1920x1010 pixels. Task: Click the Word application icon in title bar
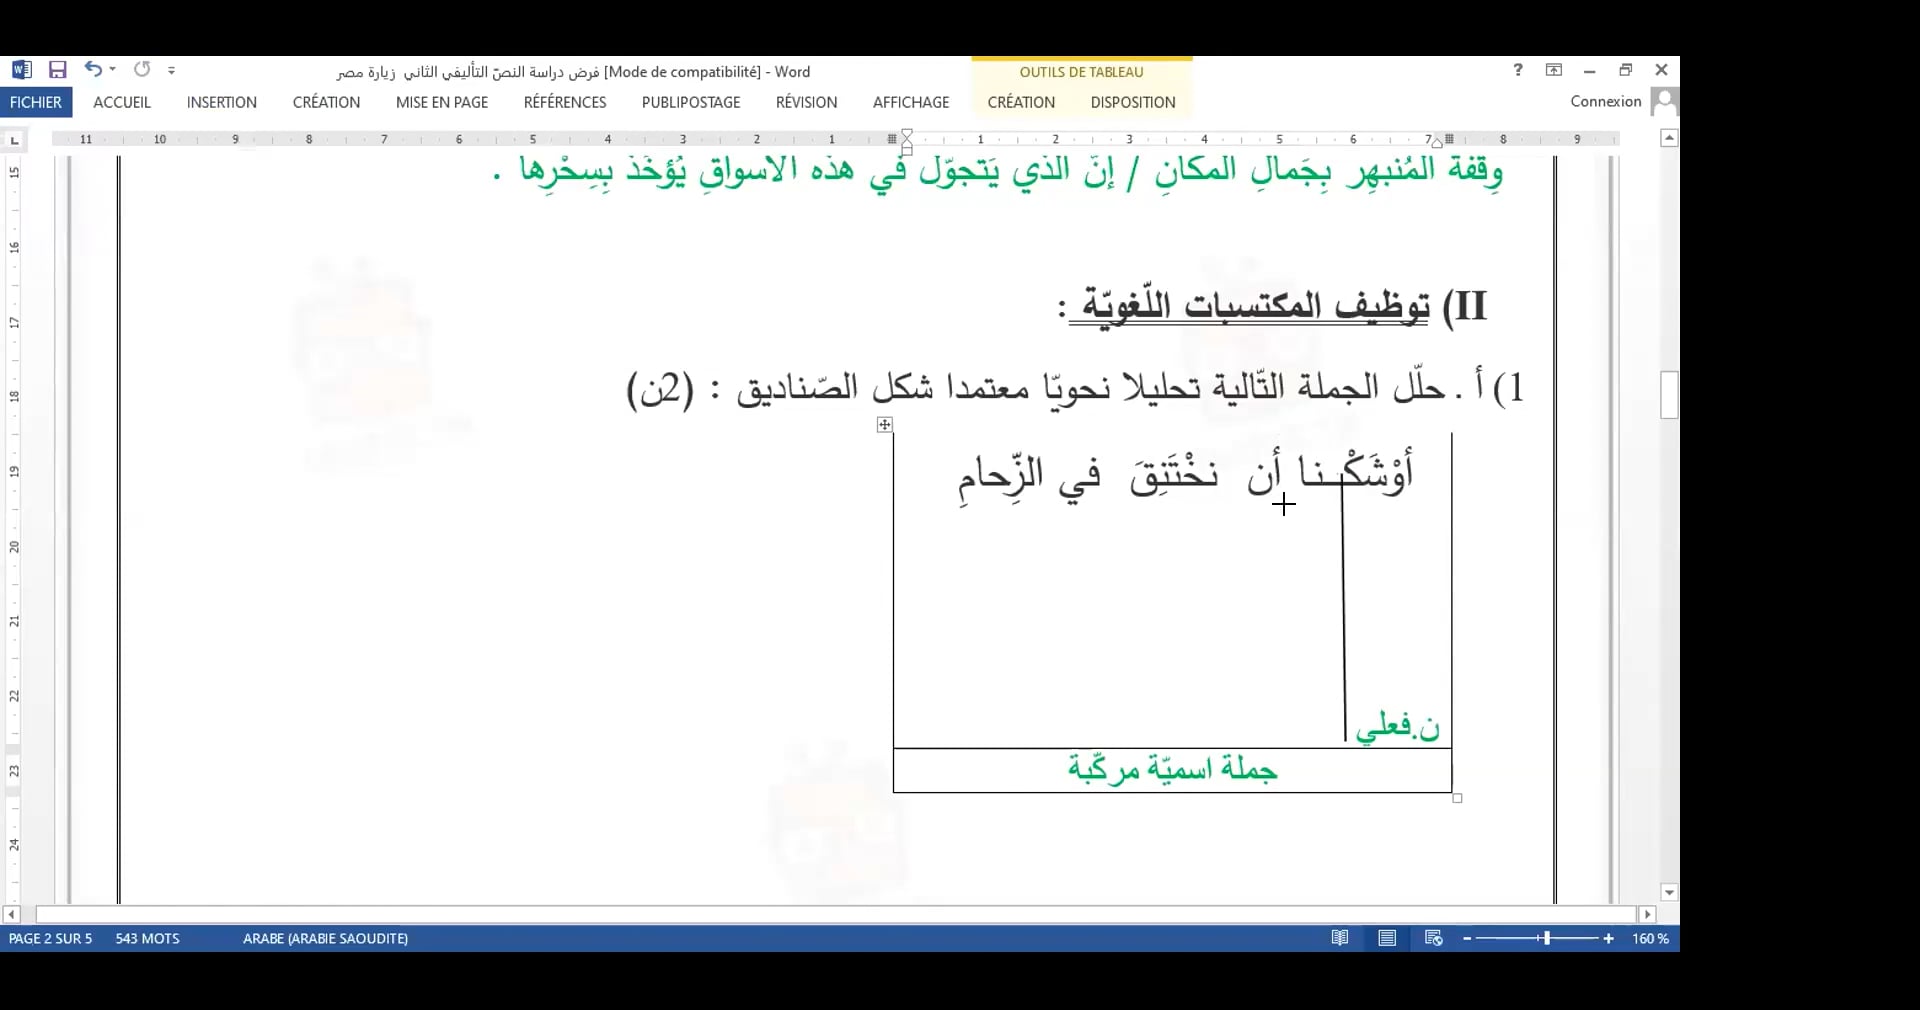pyautogui.click(x=21, y=70)
